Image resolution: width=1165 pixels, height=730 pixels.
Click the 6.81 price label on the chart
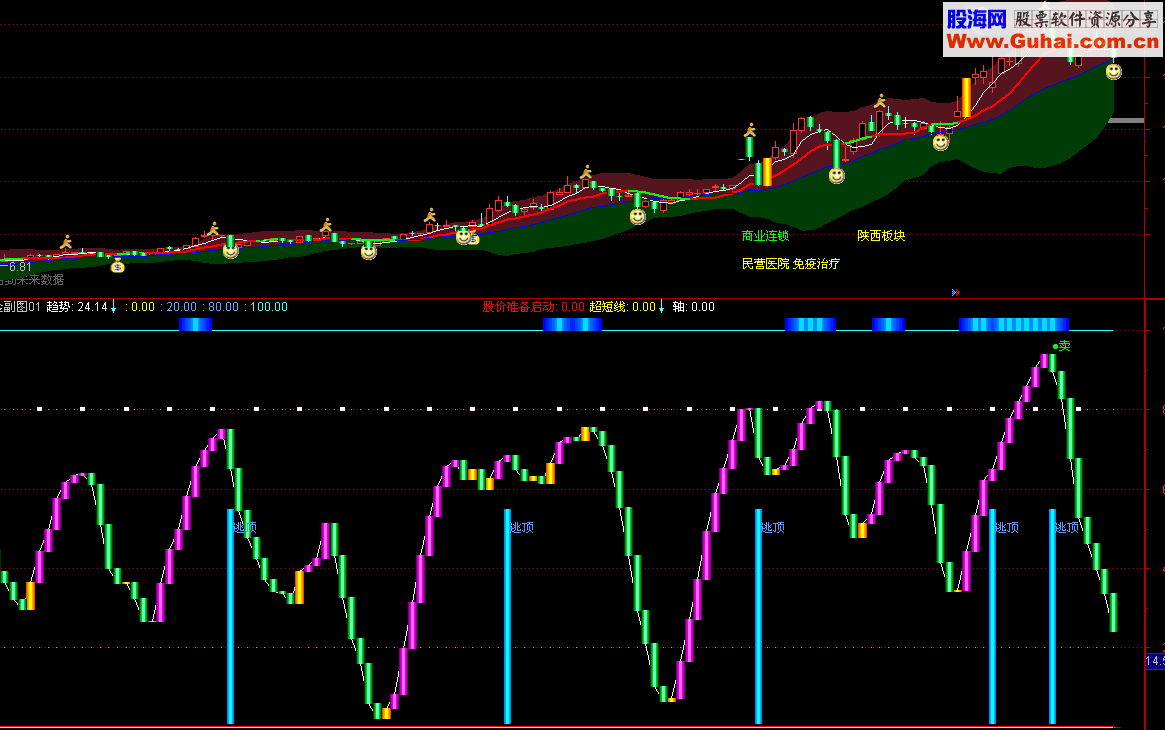(x=20, y=267)
